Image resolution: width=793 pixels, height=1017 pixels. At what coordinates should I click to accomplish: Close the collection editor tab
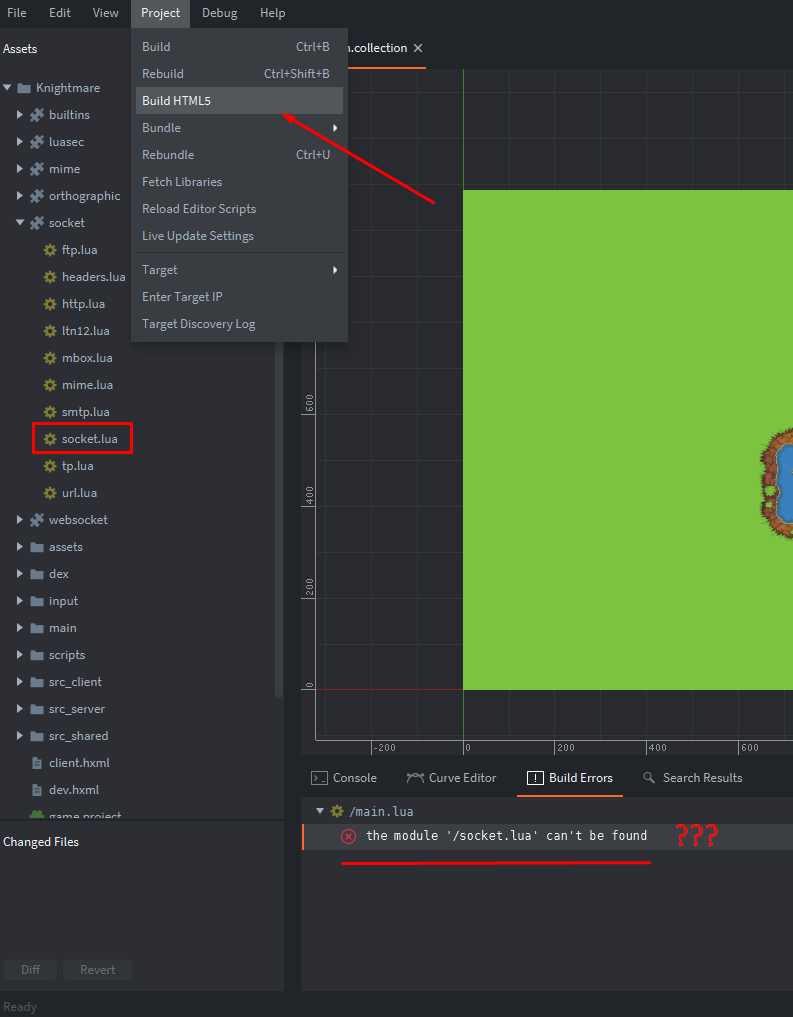click(x=418, y=48)
